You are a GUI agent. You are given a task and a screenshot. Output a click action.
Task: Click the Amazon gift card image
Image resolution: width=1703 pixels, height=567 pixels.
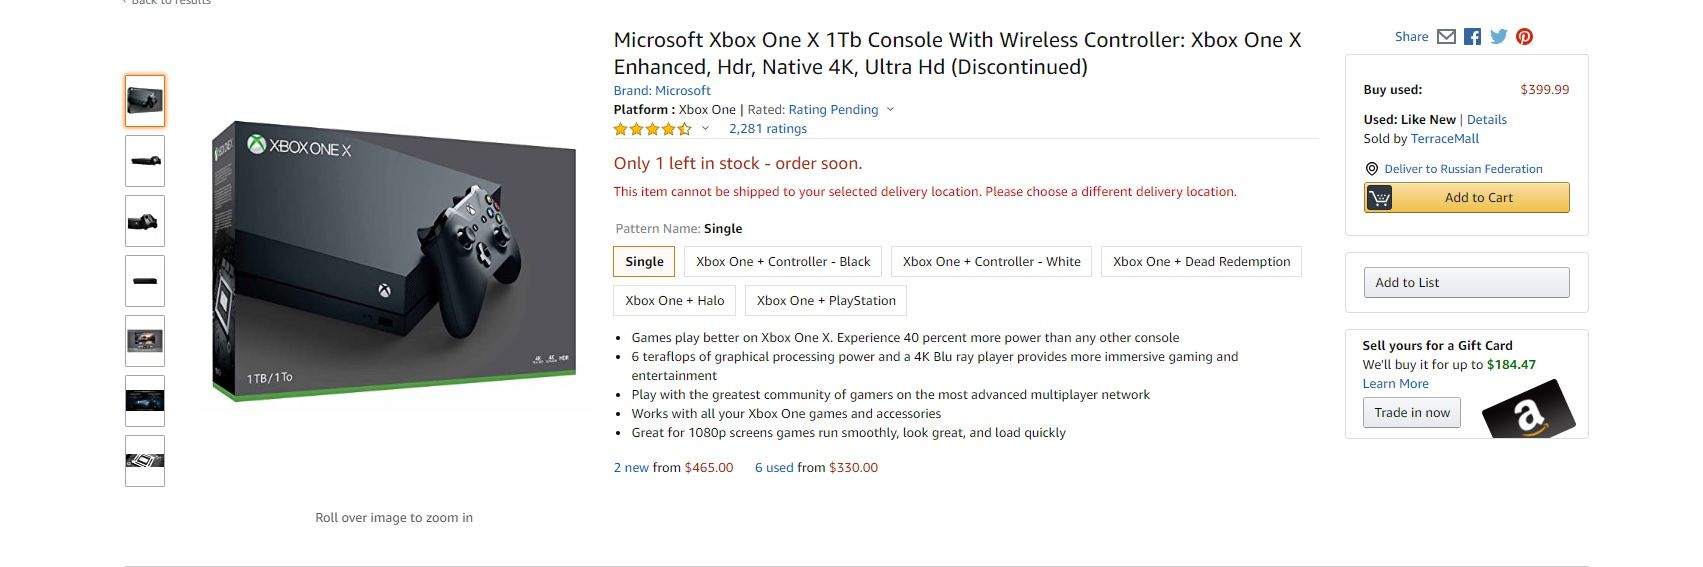click(1527, 409)
